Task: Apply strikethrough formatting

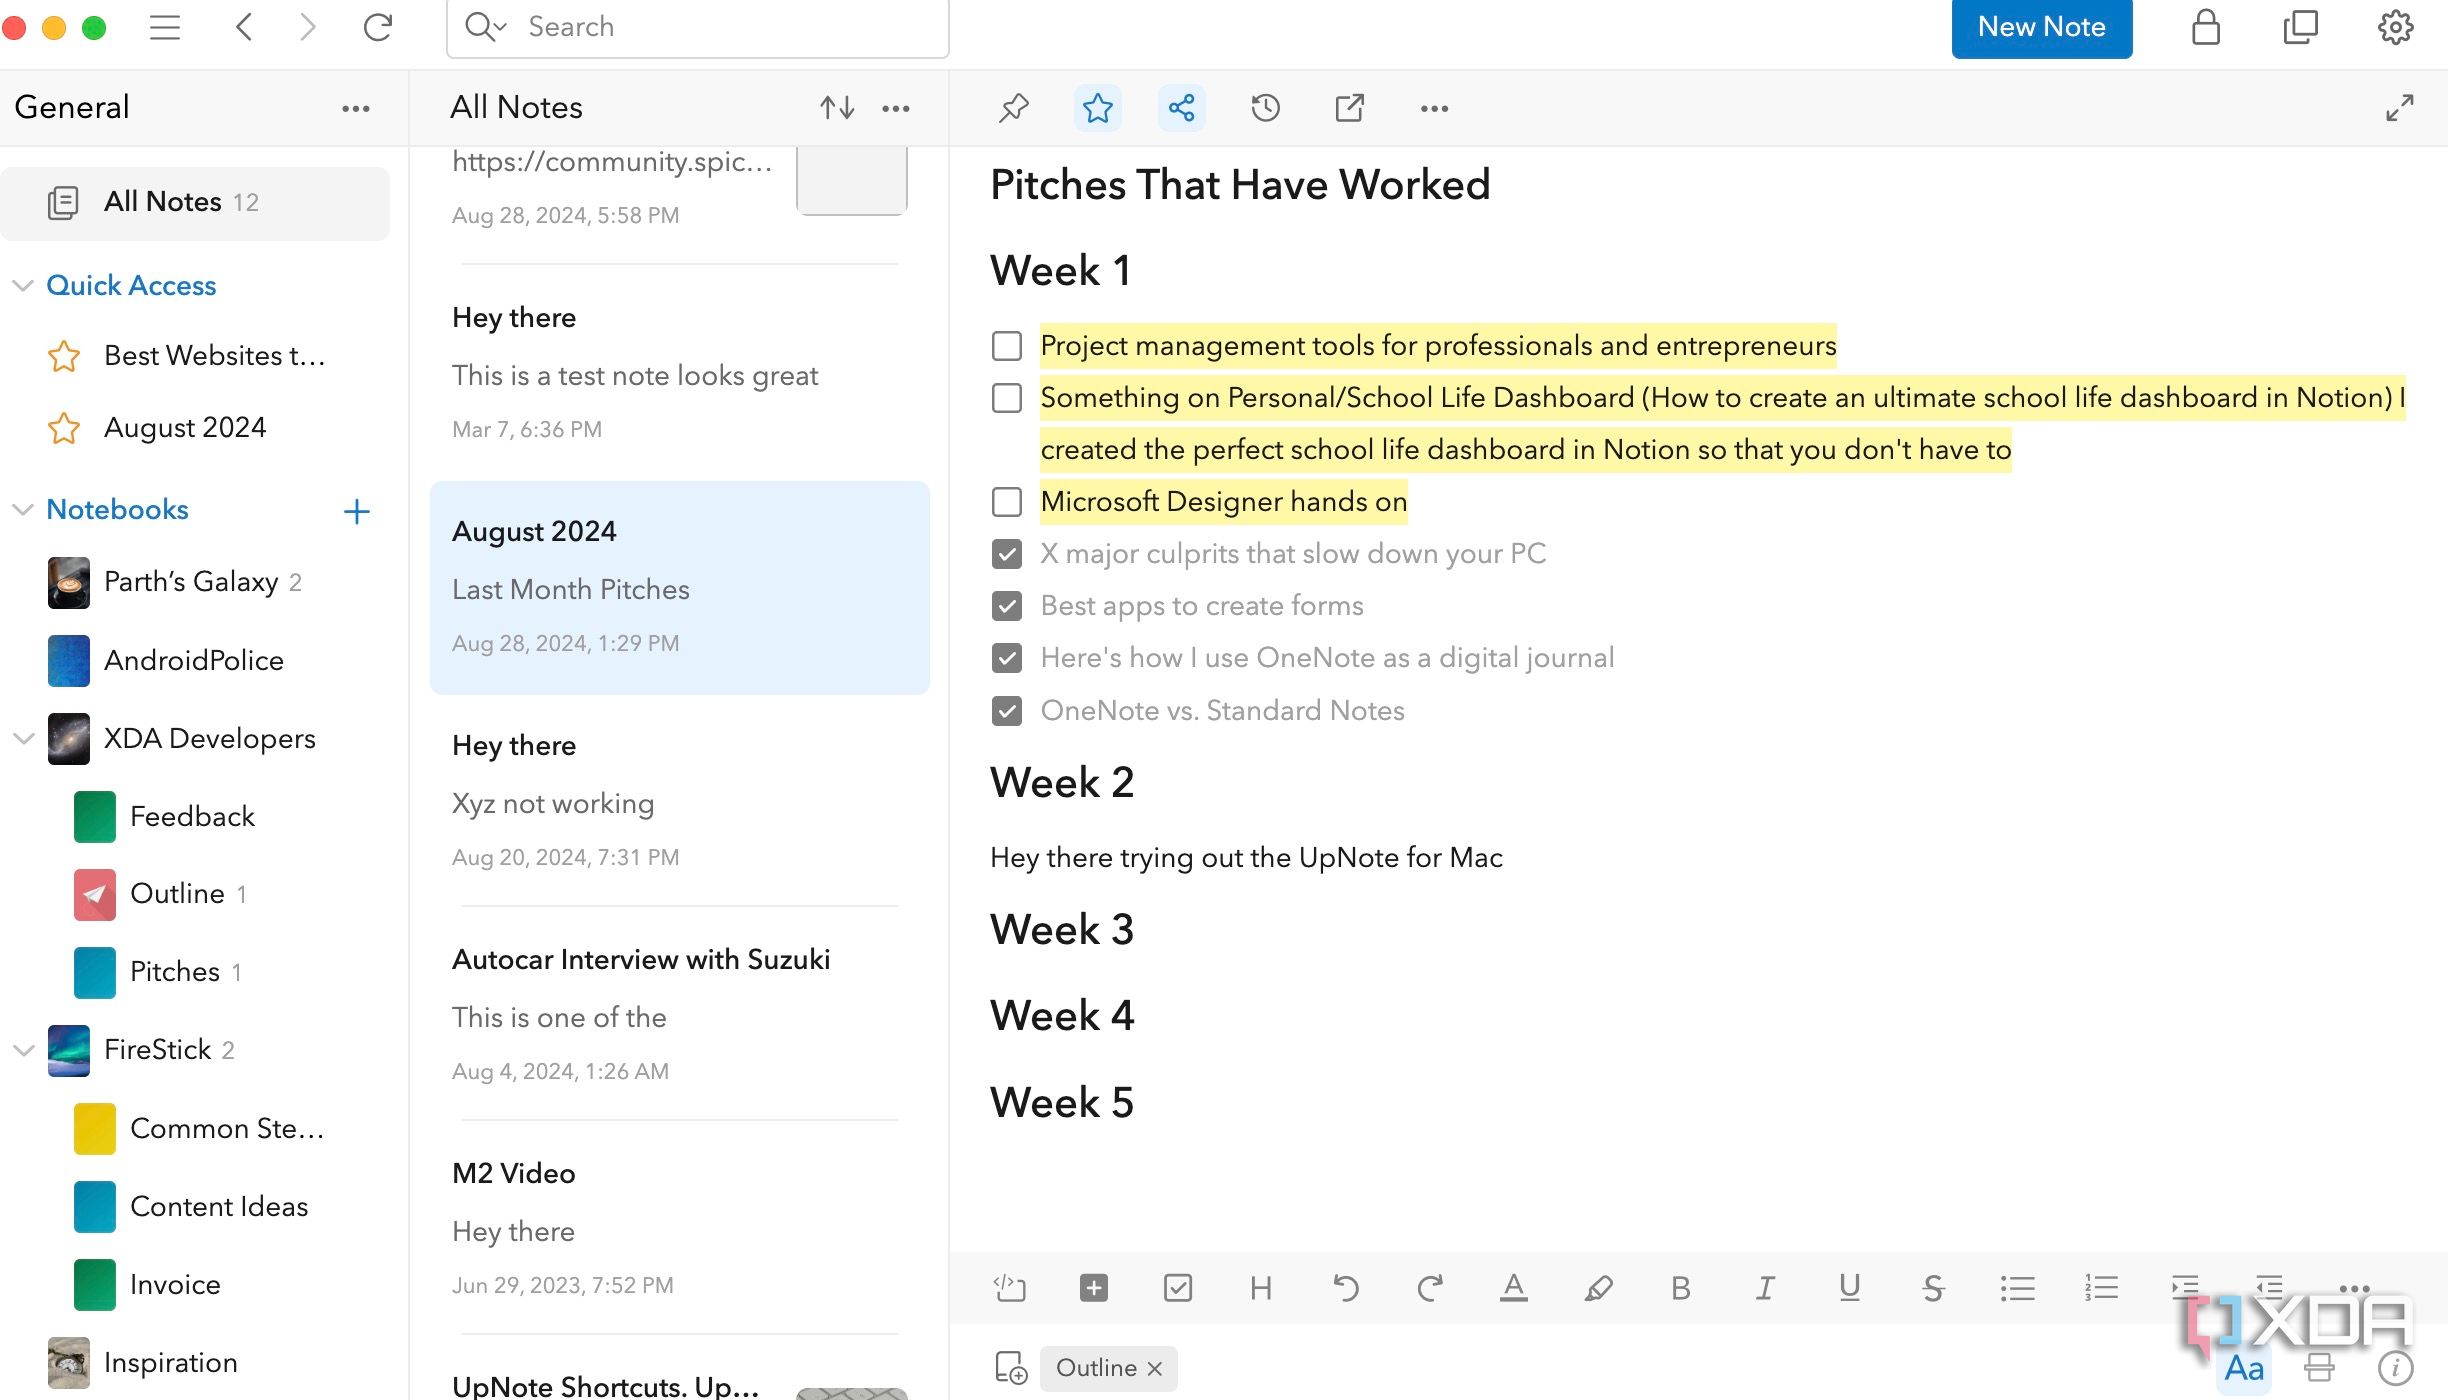Action: tap(1933, 1288)
